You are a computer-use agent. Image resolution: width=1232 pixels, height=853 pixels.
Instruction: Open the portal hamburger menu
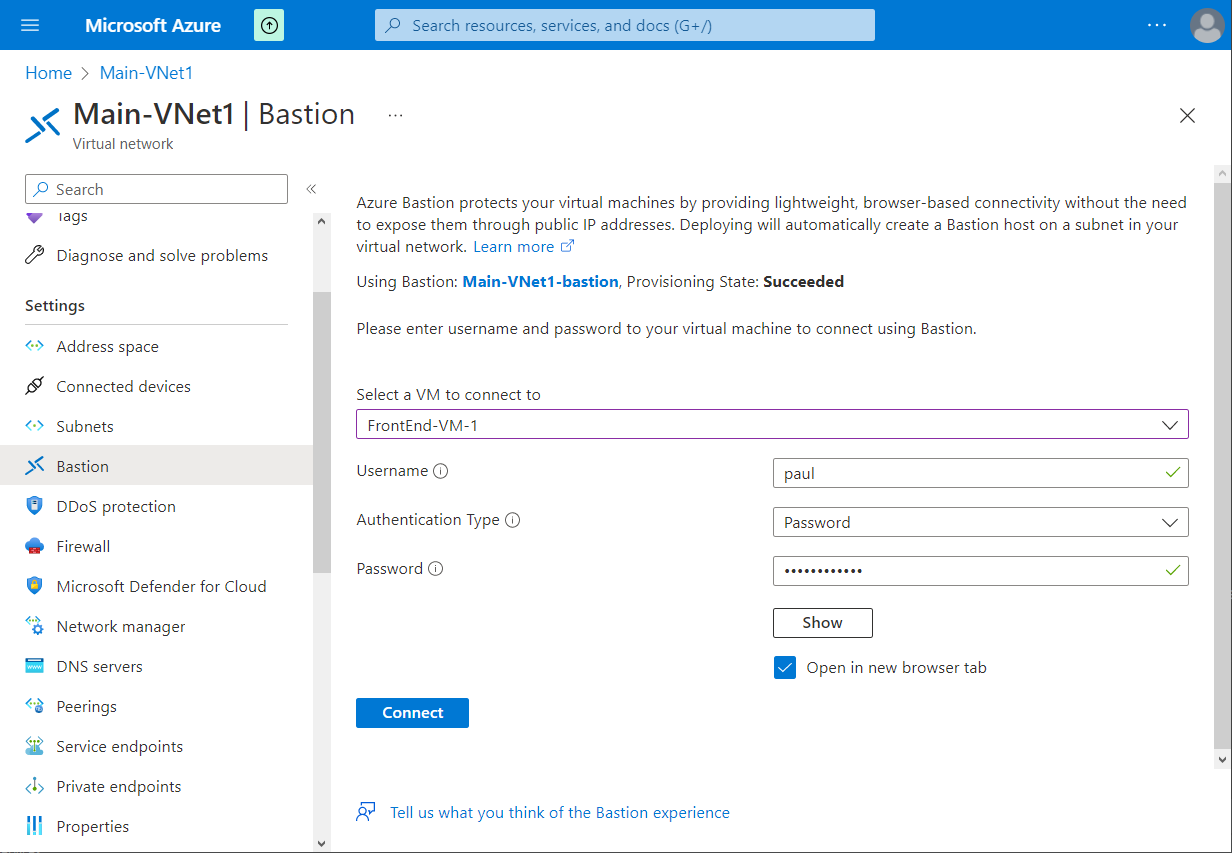(x=30, y=25)
